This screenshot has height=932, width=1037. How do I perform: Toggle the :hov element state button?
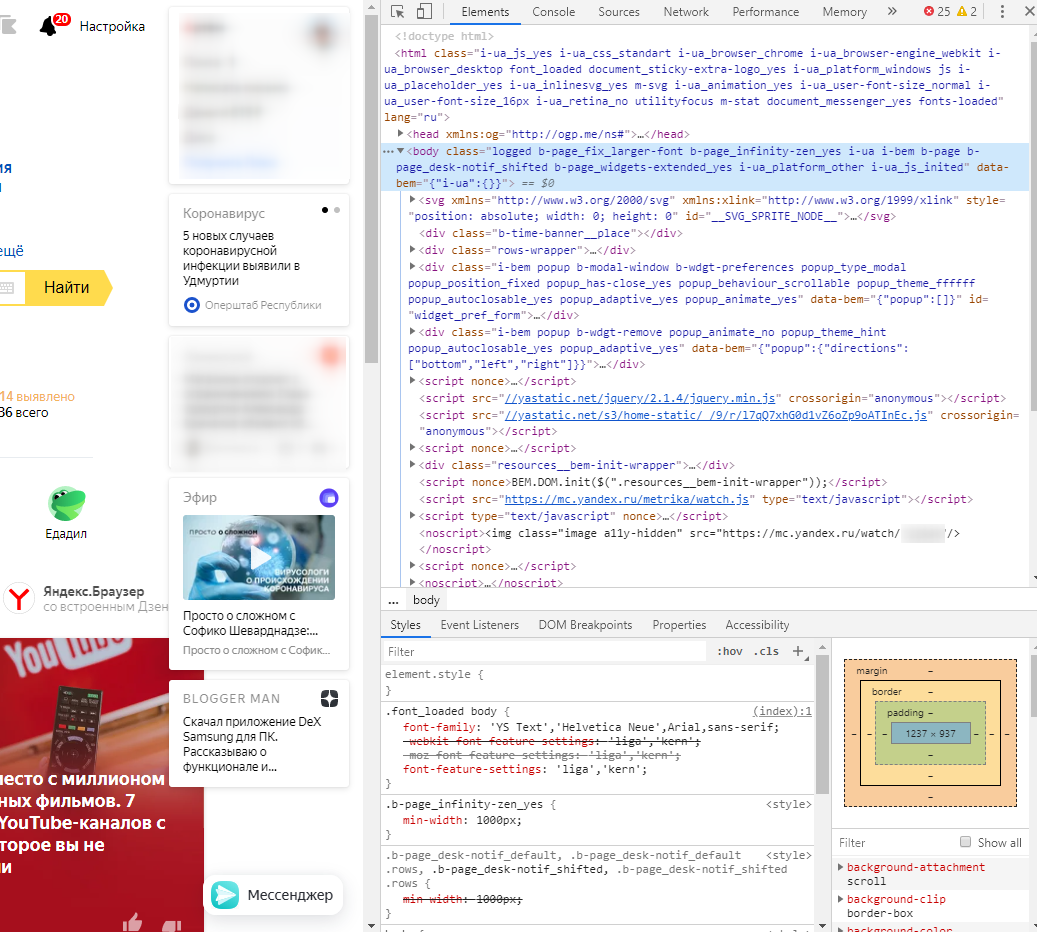729,652
